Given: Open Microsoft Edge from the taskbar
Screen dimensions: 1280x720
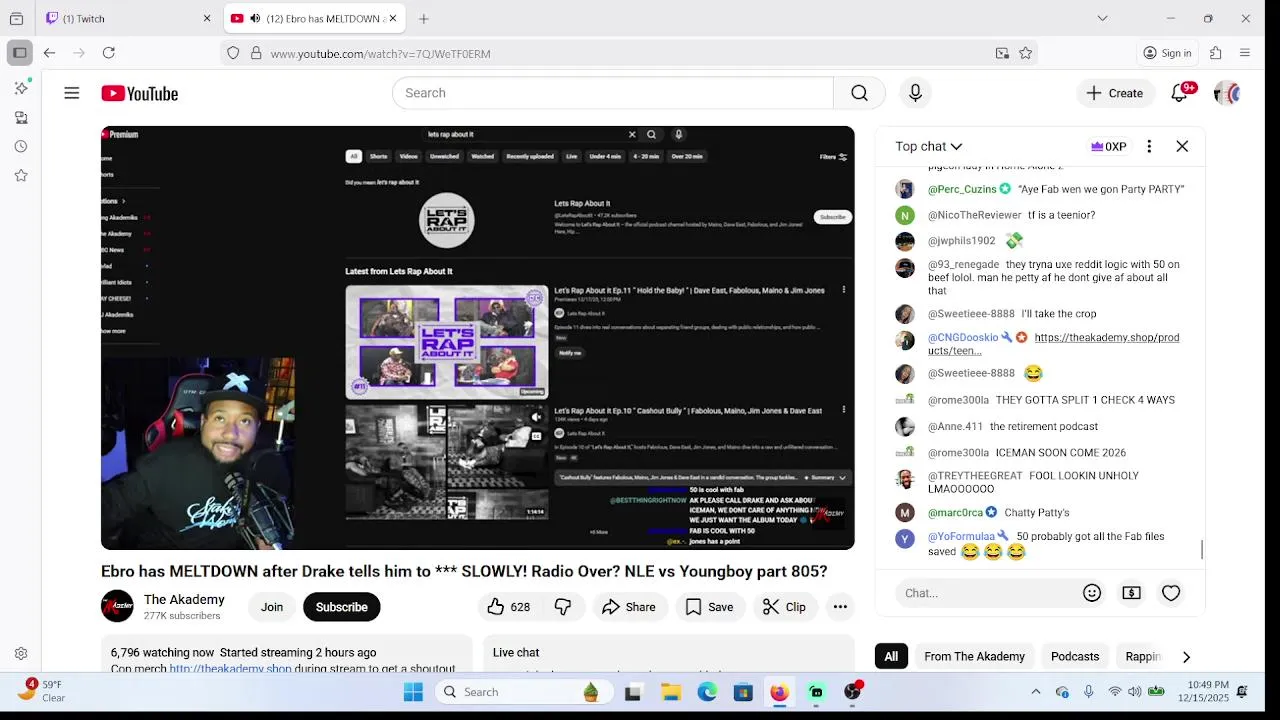Looking at the screenshot, I should coord(707,692).
